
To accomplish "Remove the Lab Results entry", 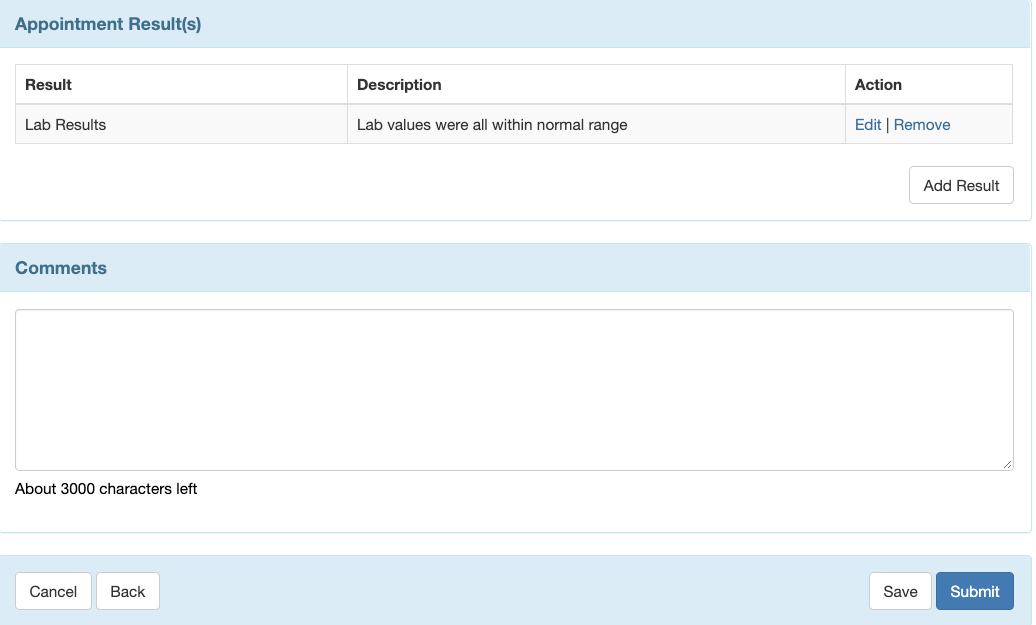I will (922, 125).
